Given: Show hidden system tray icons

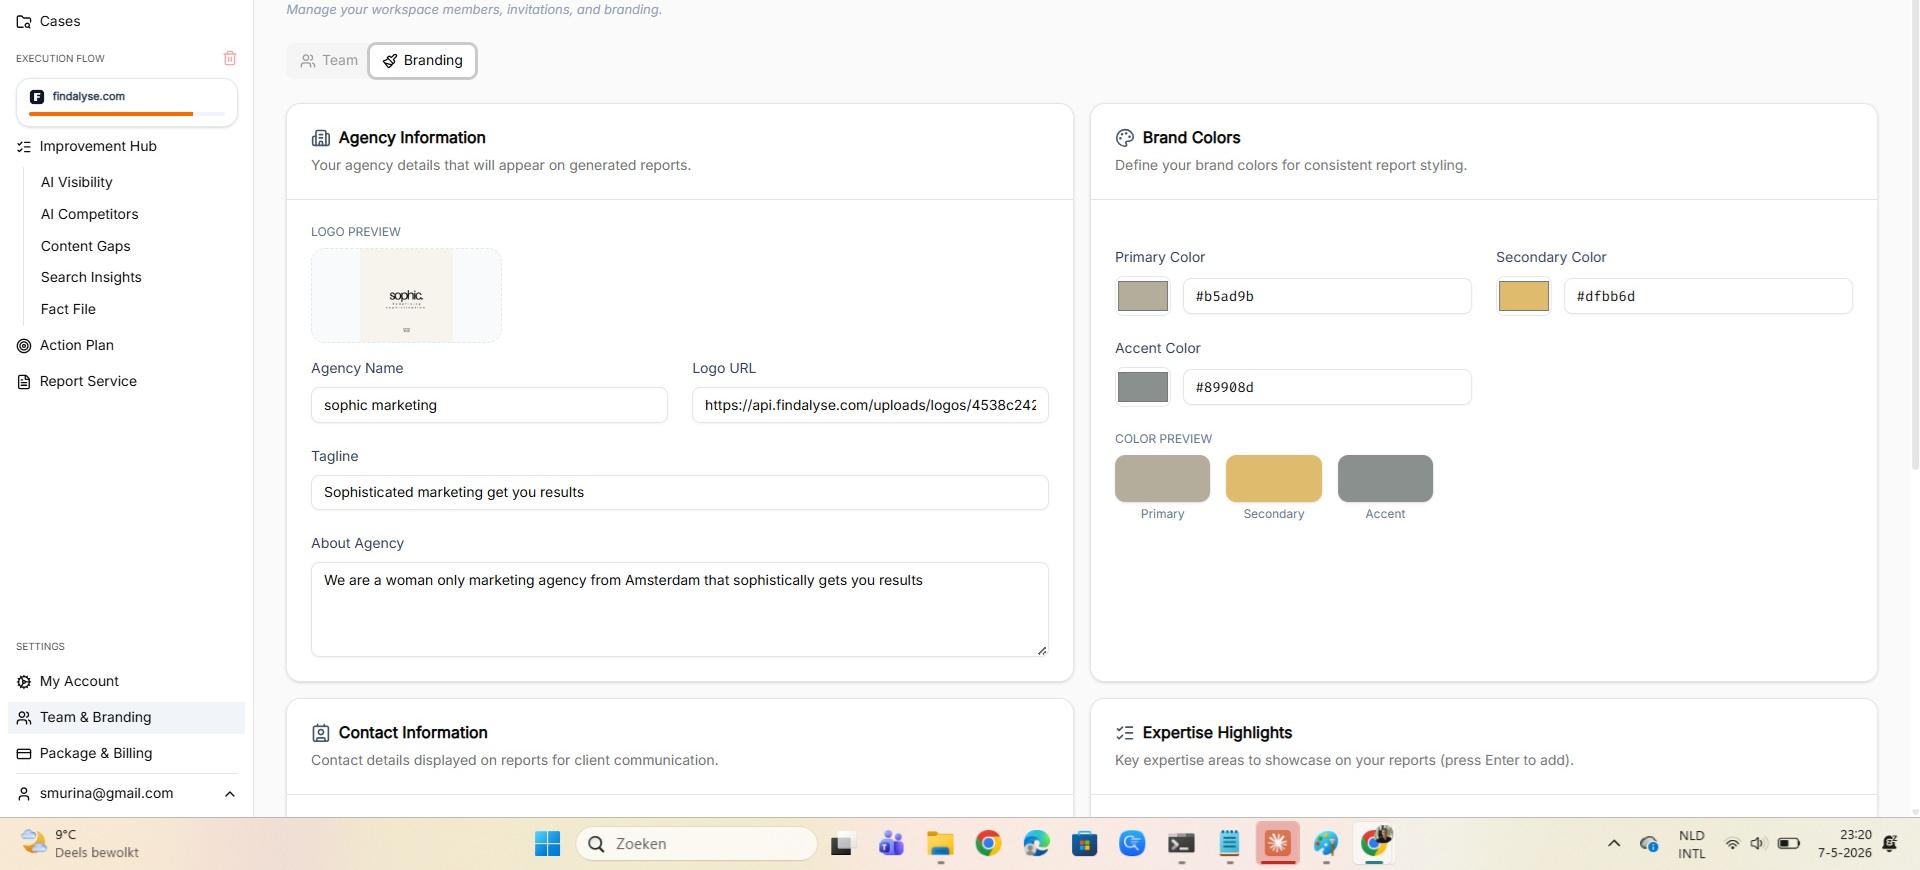Looking at the screenshot, I should (x=1613, y=844).
